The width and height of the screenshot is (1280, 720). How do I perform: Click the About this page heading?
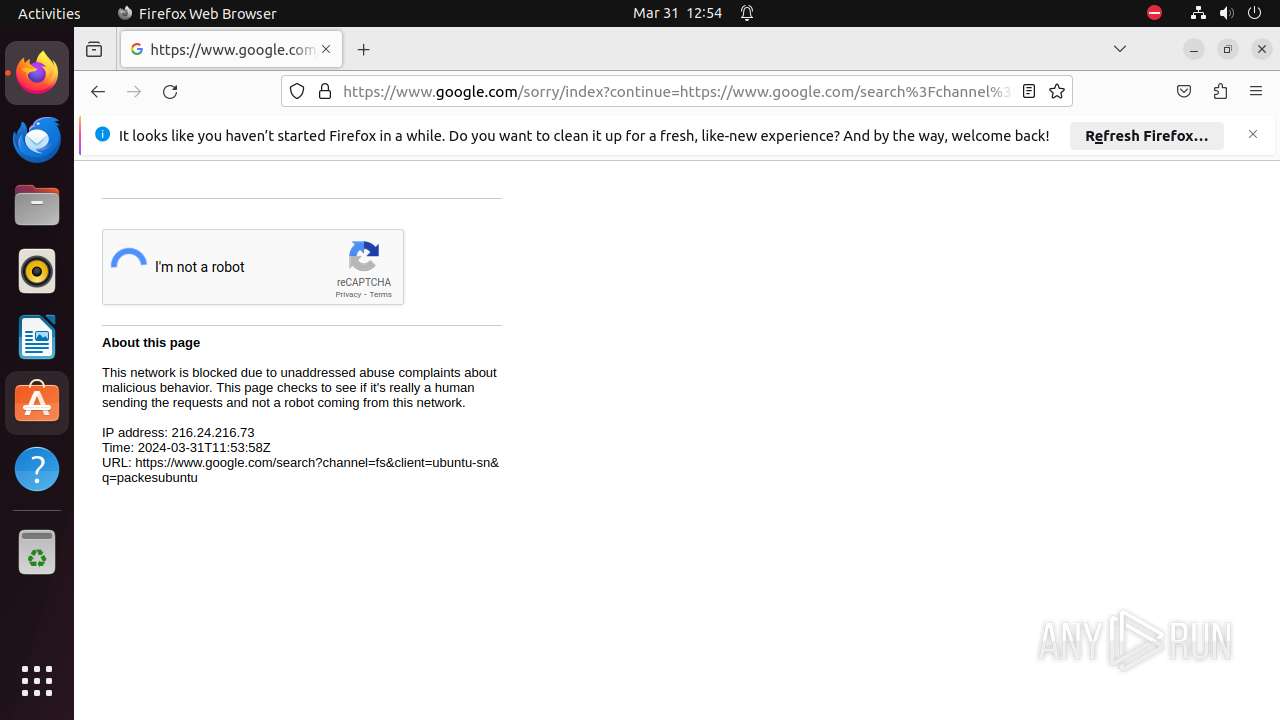[x=151, y=342]
